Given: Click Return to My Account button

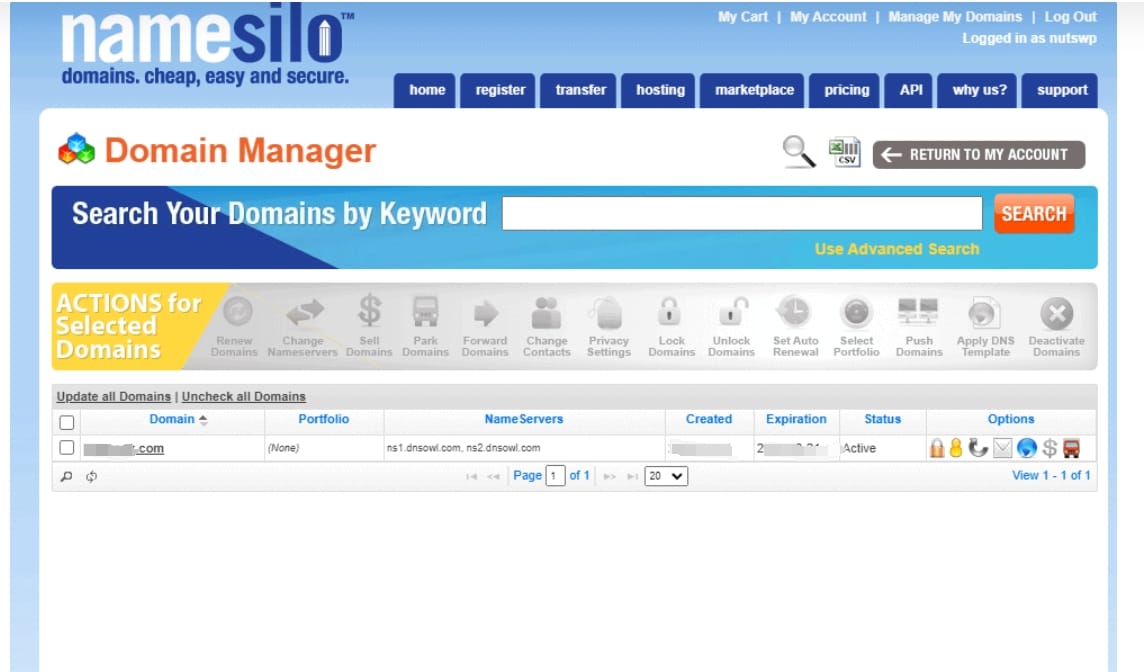Looking at the screenshot, I should 978,154.
